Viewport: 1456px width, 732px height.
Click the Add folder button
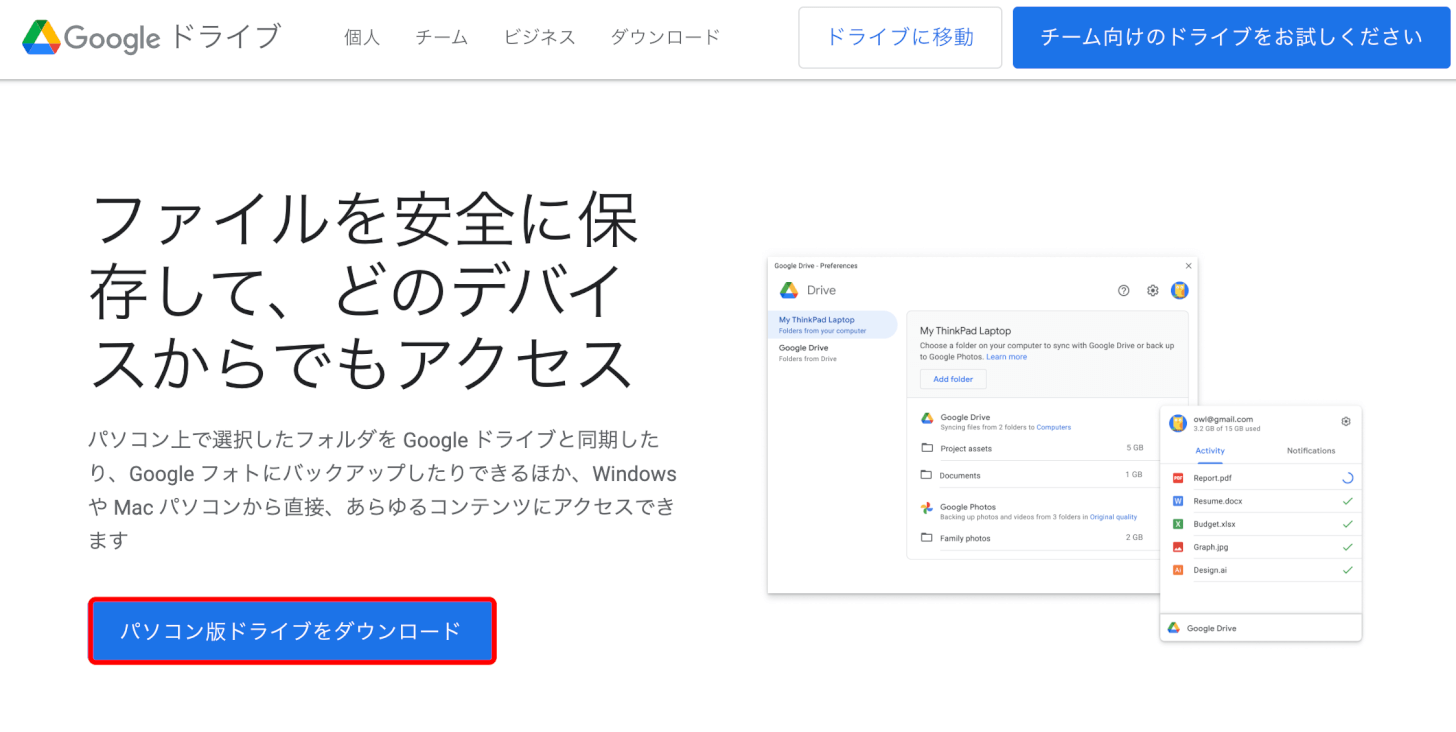coord(952,379)
